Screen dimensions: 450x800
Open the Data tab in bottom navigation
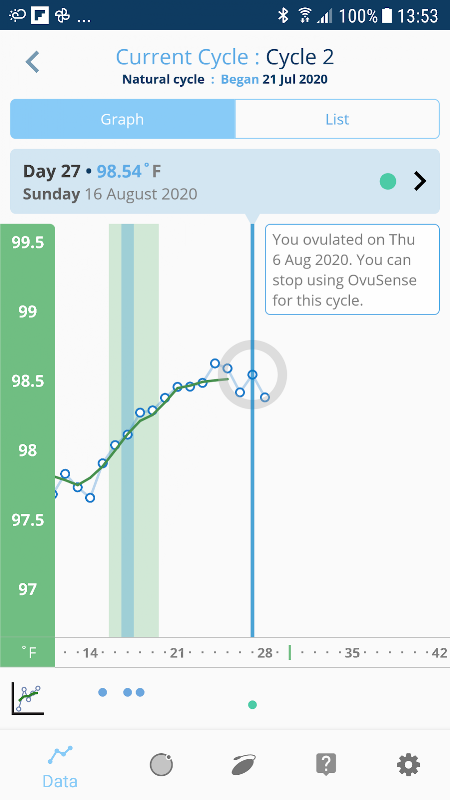click(60, 767)
